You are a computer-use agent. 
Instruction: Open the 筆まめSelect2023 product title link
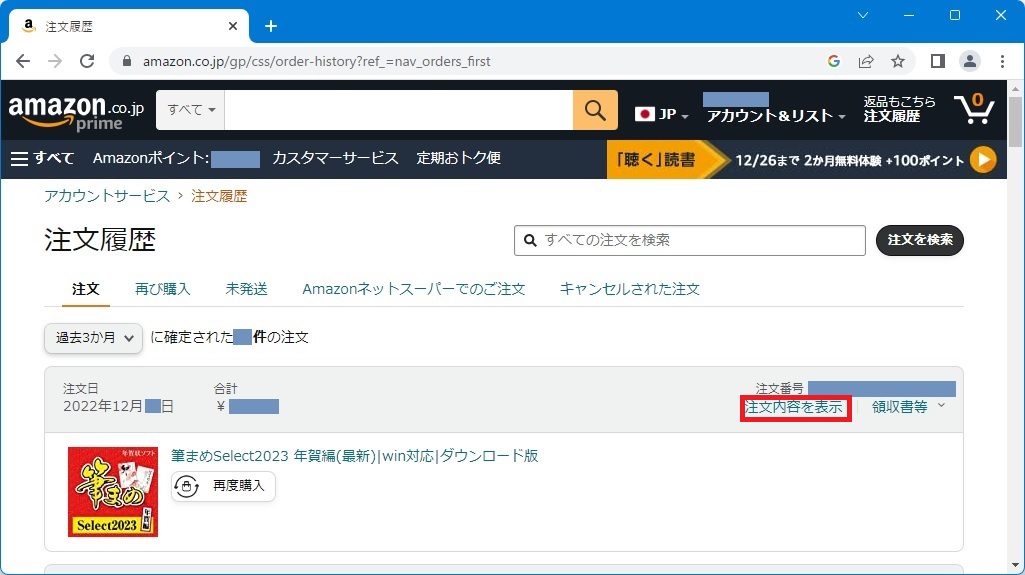[354, 456]
